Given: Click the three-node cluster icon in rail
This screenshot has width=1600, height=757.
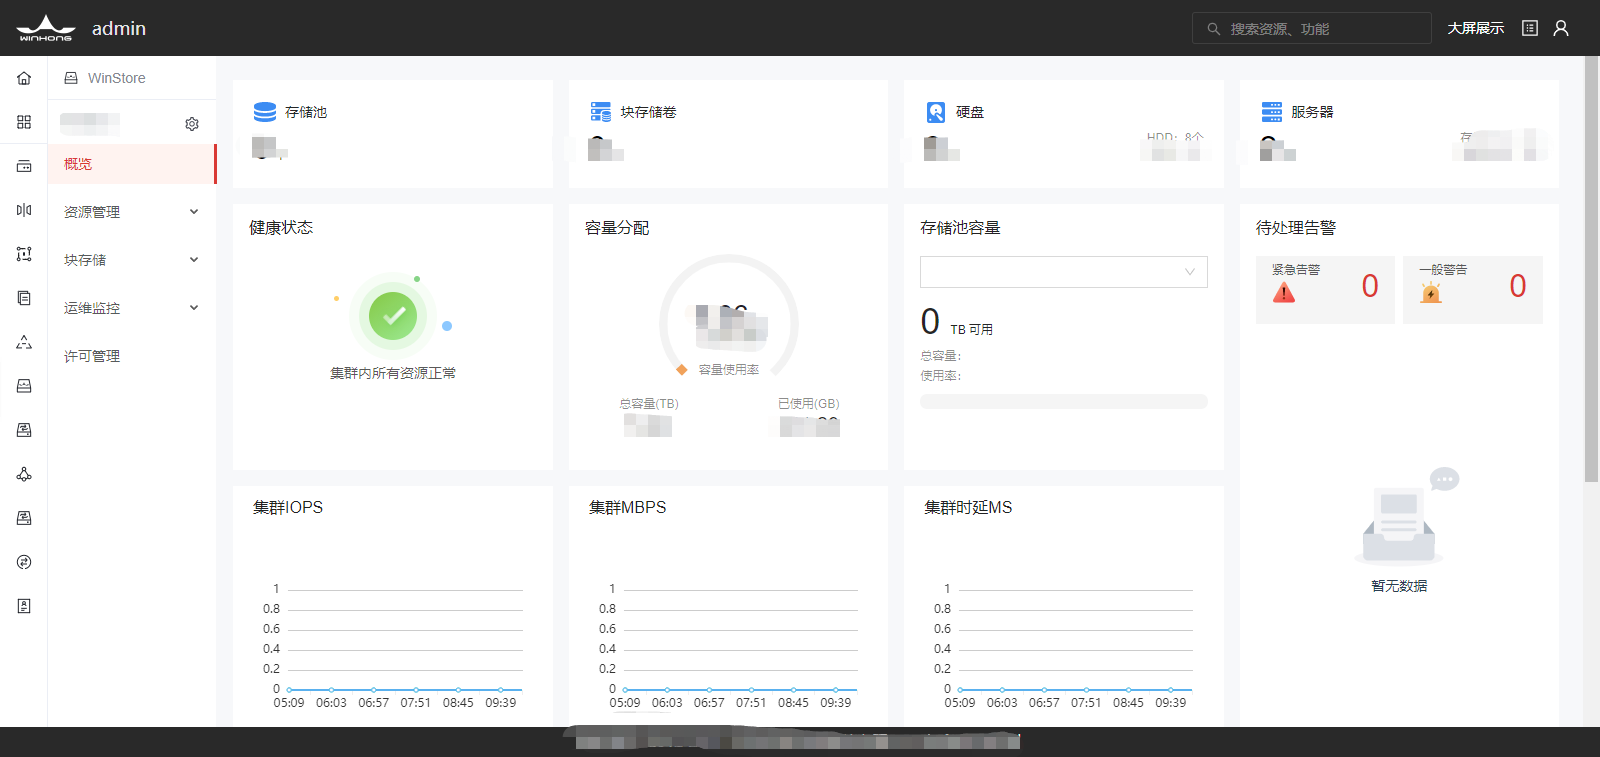Looking at the screenshot, I should [x=24, y=474].
